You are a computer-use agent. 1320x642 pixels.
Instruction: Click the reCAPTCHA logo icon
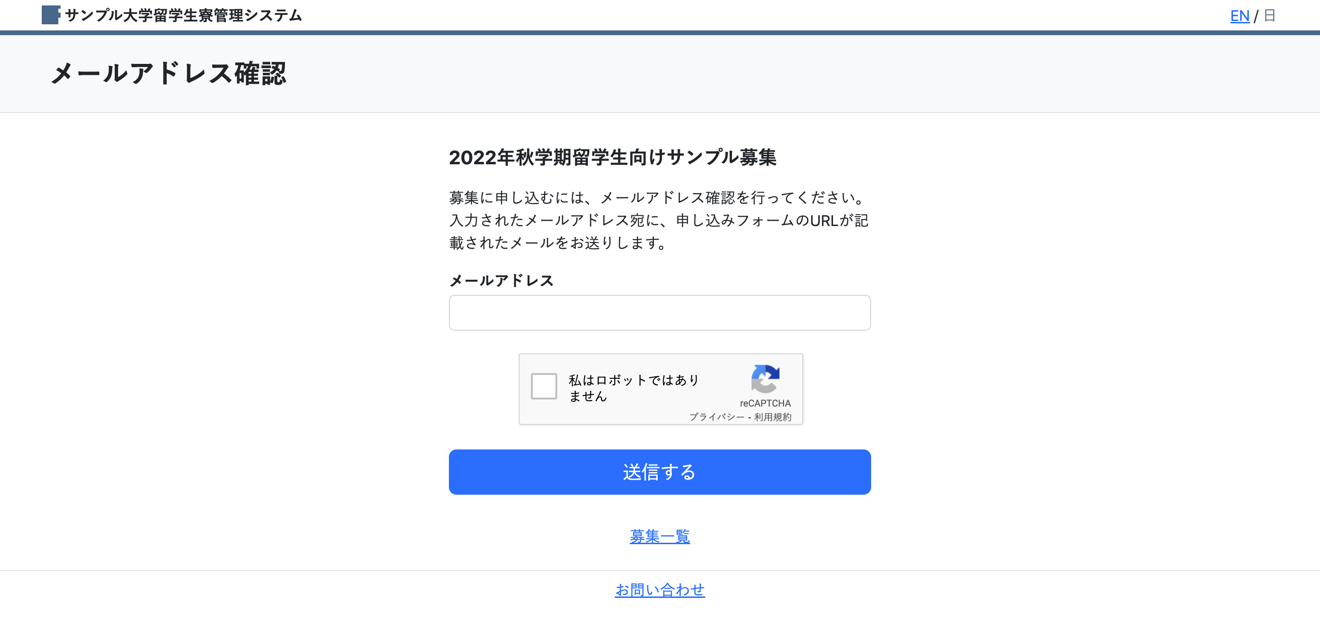(765, 379)
